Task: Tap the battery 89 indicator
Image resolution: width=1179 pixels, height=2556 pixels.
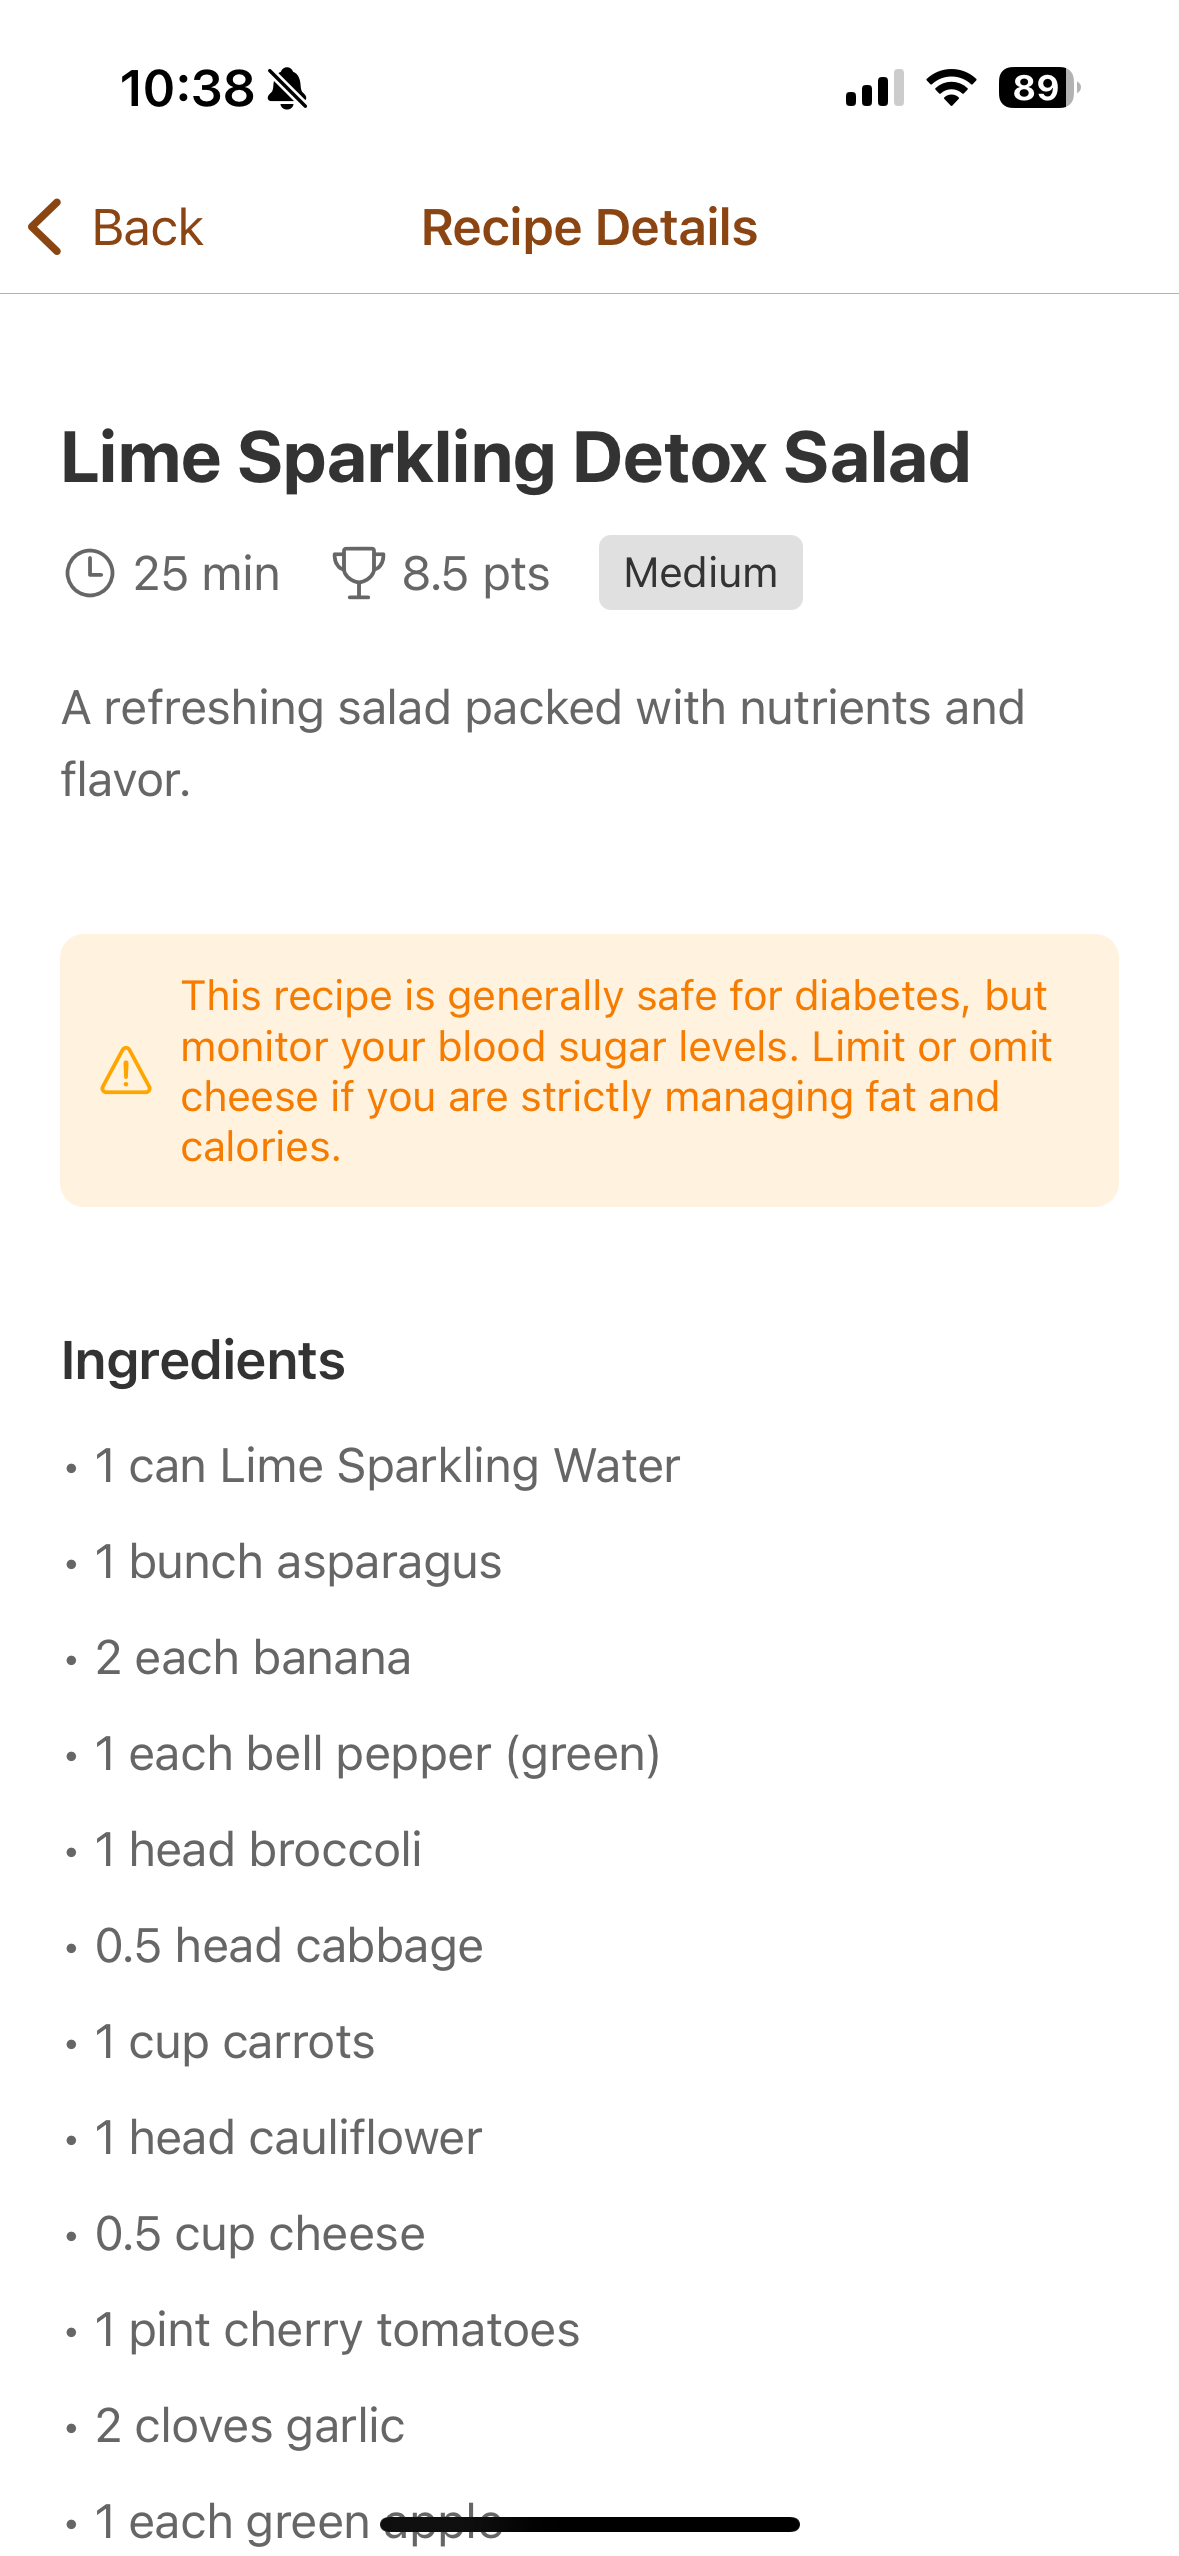Action: [1039, 88]
